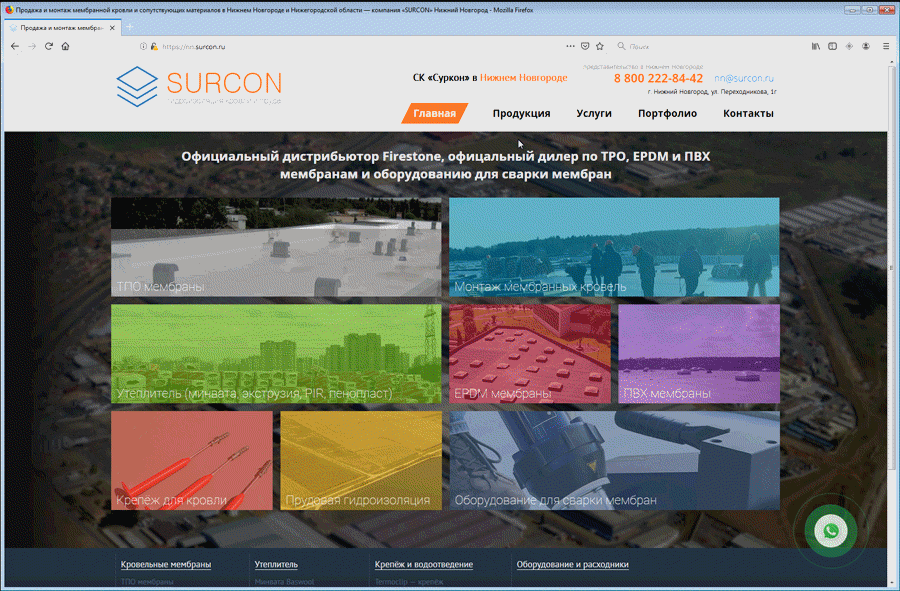Show site information via the info icon
The width and height of the screenshot is (900, 591).
[x=143, y=46]
